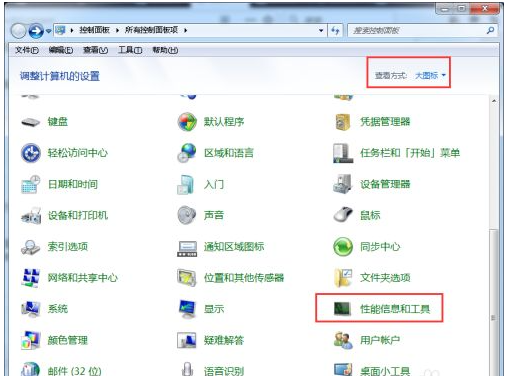The image size is (505, 376).
Task: Click the Control Panel icon in address bar
Action: 60,30
